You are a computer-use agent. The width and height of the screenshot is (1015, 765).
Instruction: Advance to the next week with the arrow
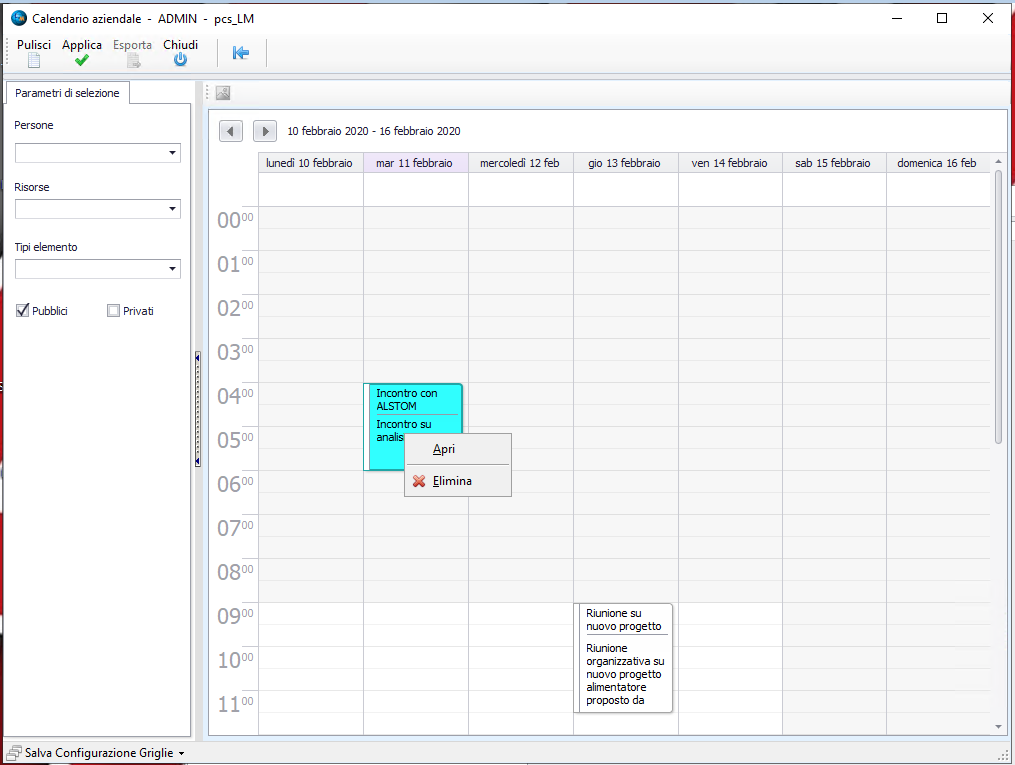click(x=265, y=131)
